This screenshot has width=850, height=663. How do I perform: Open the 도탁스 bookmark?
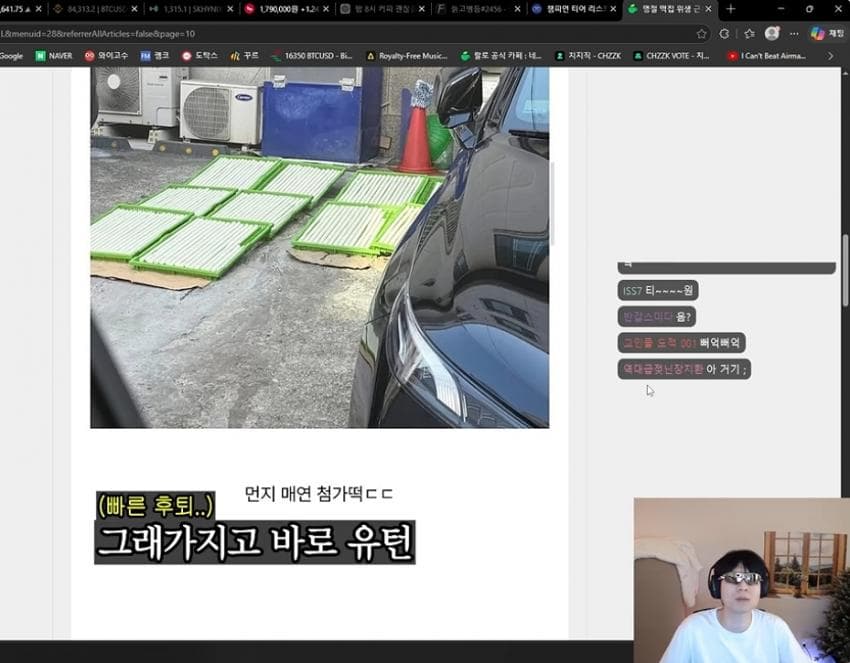(x=199, y=56)
